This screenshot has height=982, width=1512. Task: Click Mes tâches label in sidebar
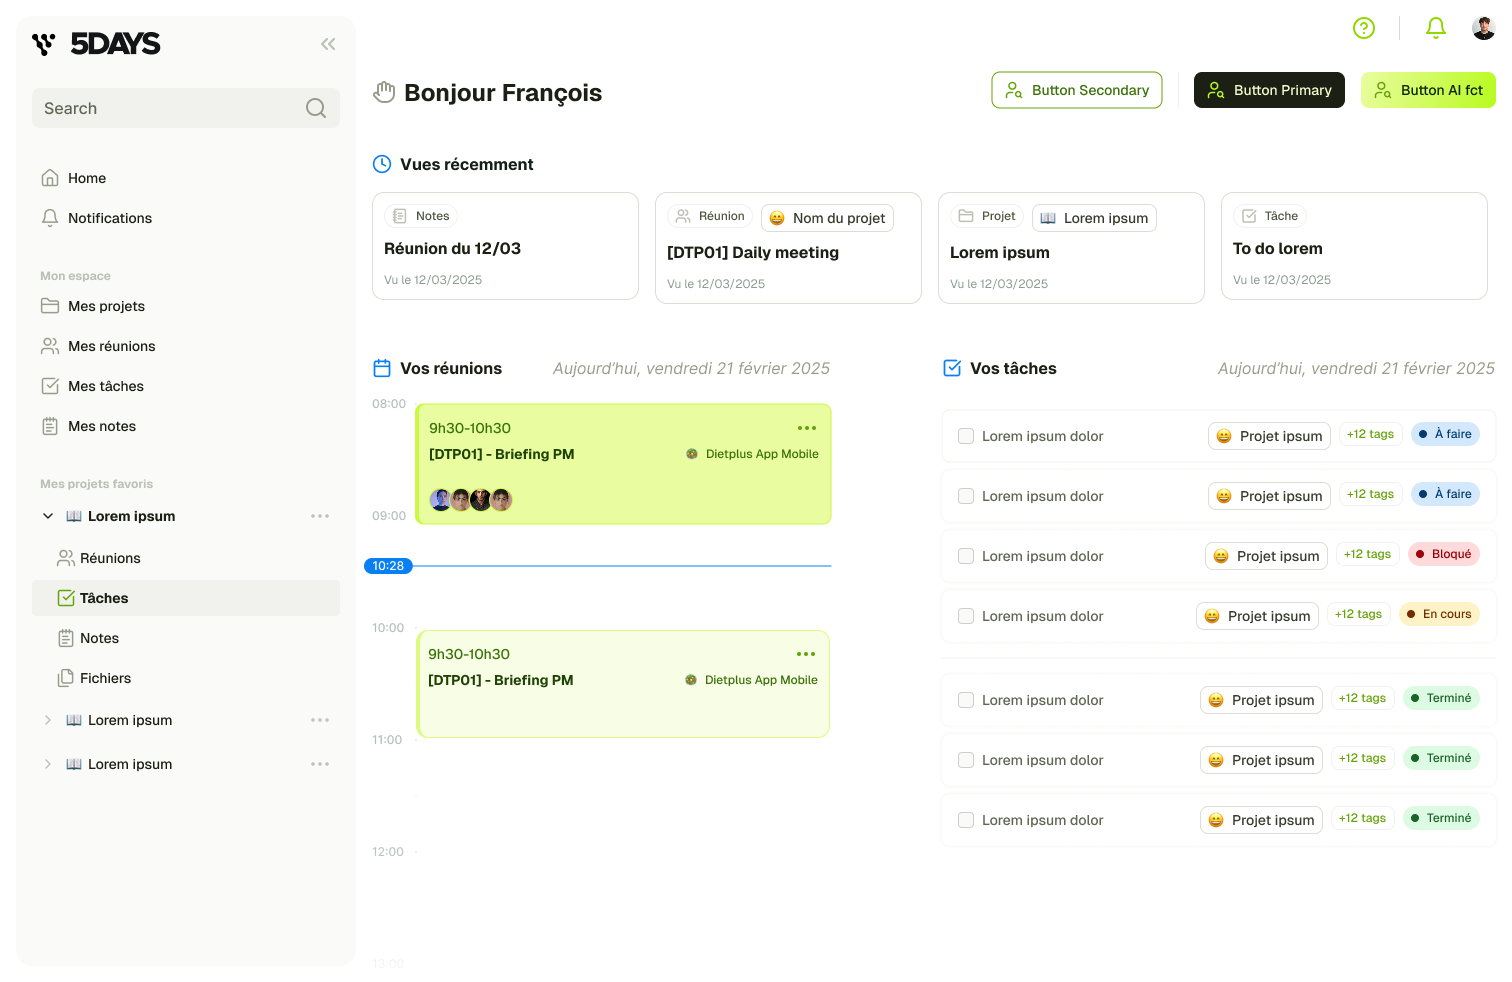tap(106, 386)
